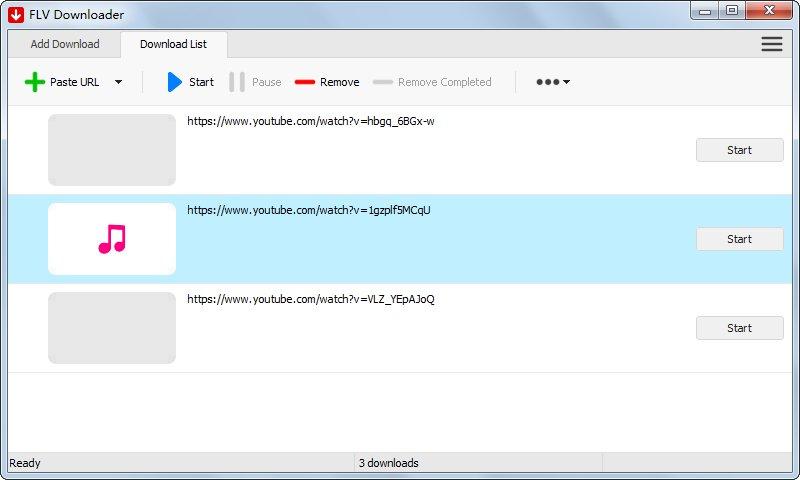Click the green plus Paste URL icon
Viewport: 800px width, 480px height.
pyautogui.click(x=35, y=82)
